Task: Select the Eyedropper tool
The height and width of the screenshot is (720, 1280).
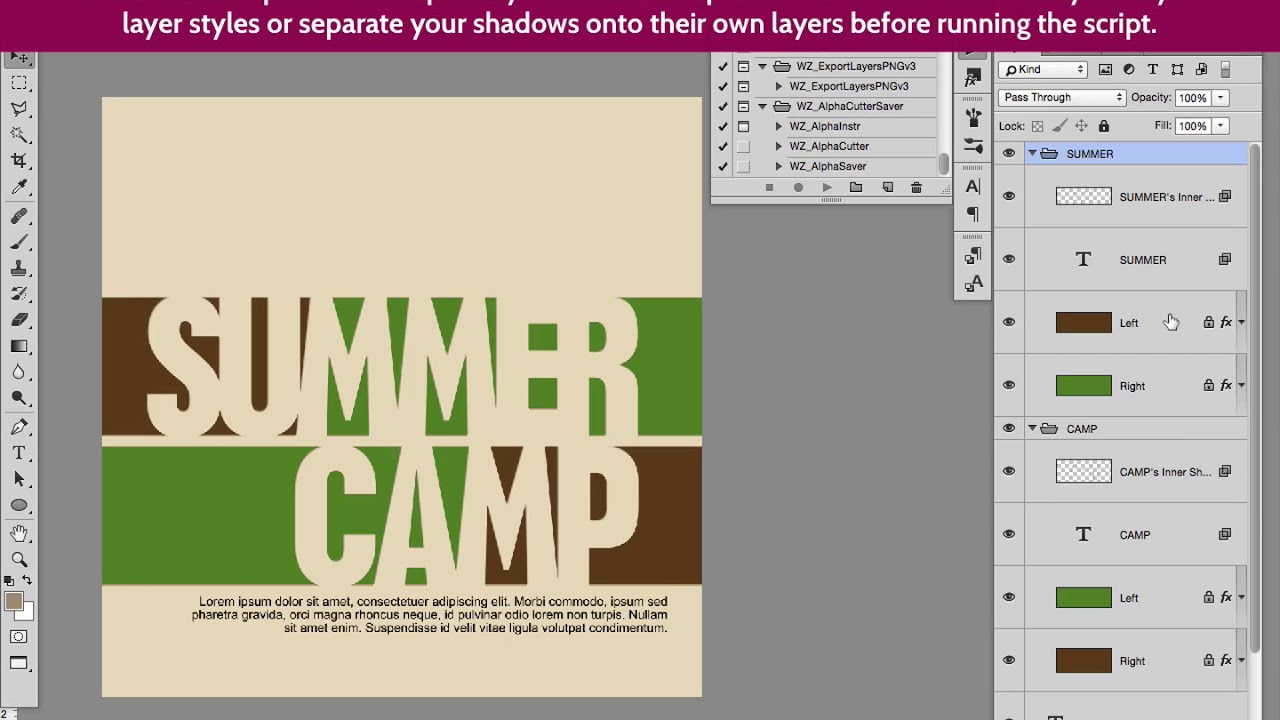Action: [19, 187]
